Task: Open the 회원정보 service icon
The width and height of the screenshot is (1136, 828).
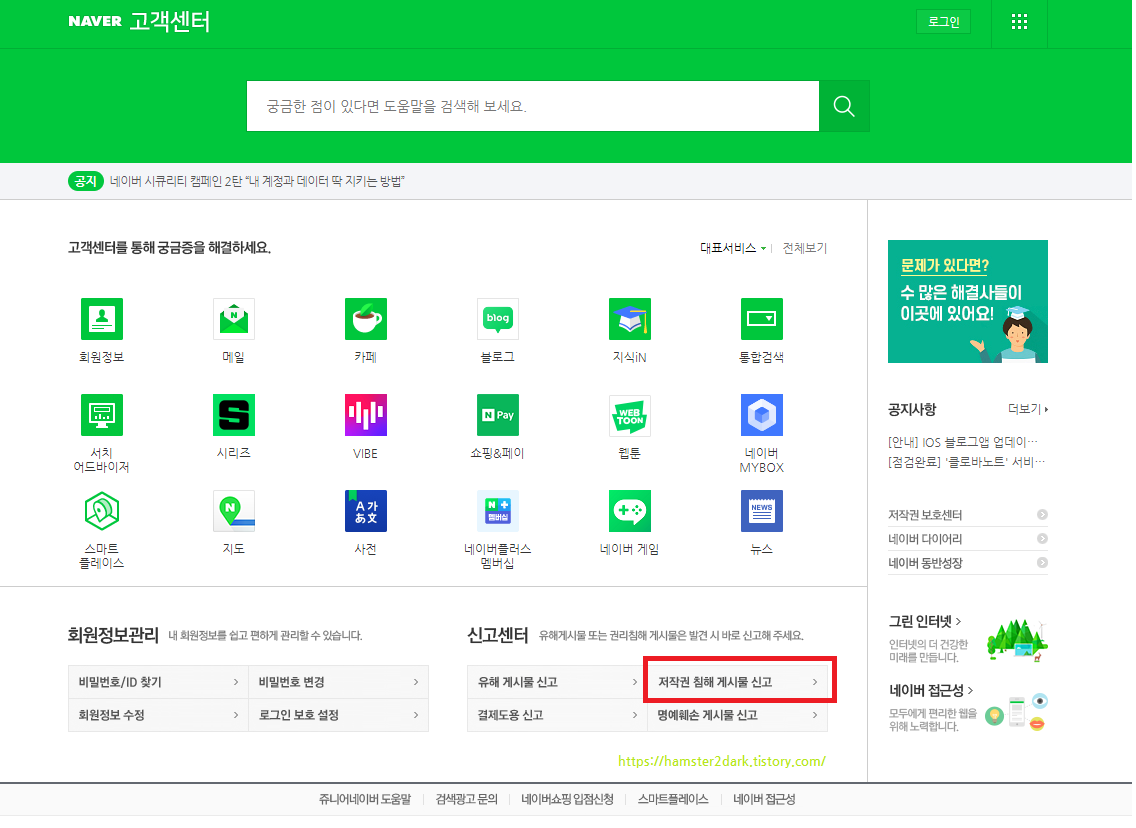Action: coord(101,319)
